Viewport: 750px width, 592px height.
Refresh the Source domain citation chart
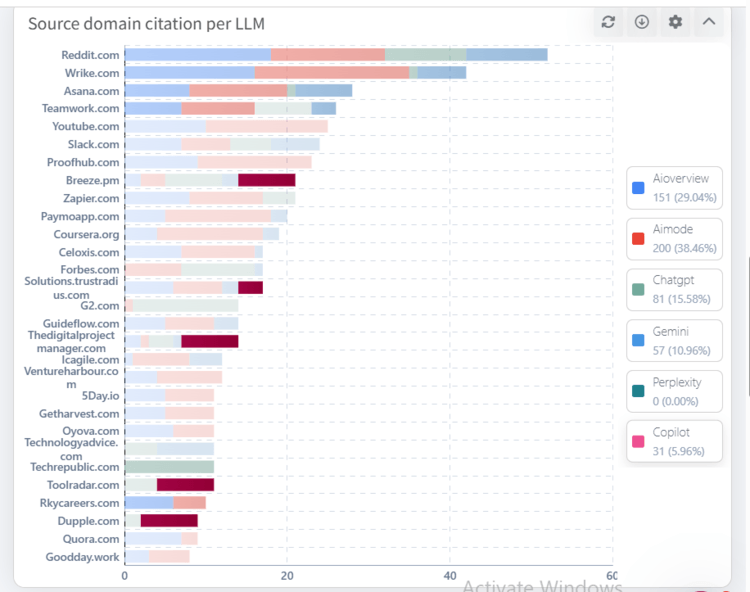[608, 22]
